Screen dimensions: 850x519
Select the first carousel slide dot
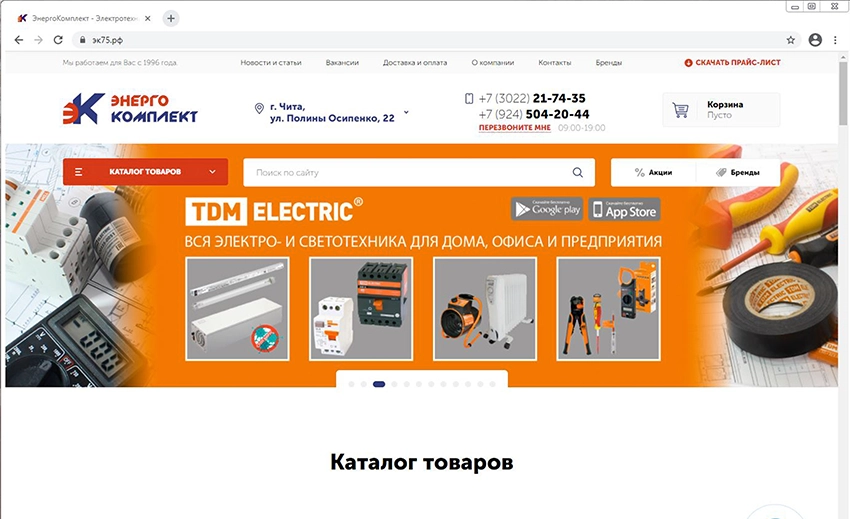tap(351, 384)
